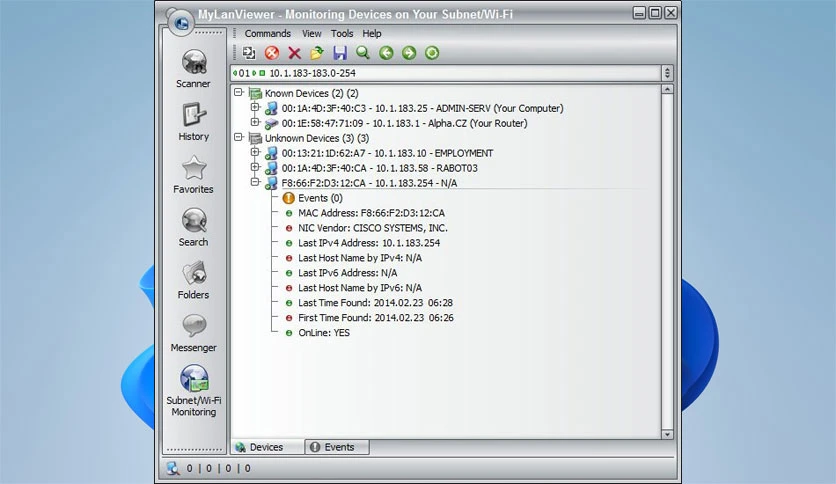Click the green refresh circle toolbar icon
This screenshot has width=836, height=484.
coord(432,53)
